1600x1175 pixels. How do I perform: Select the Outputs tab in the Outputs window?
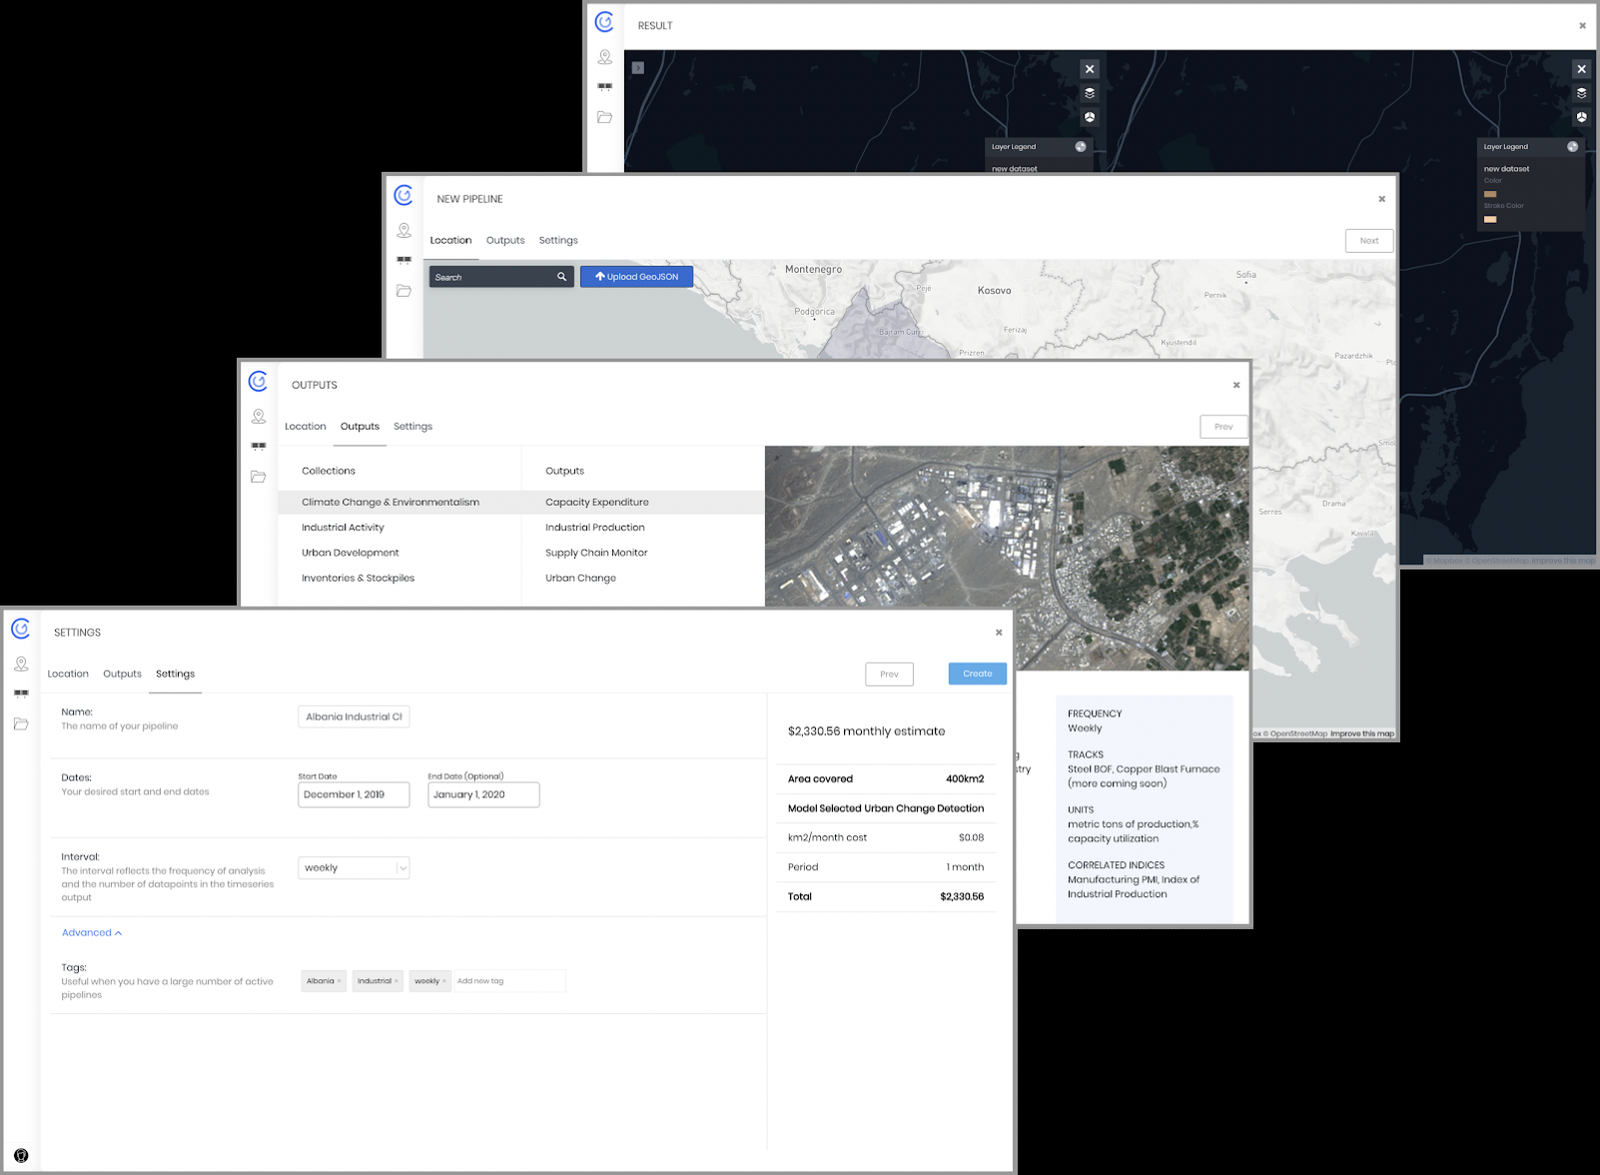pos(360,427)
